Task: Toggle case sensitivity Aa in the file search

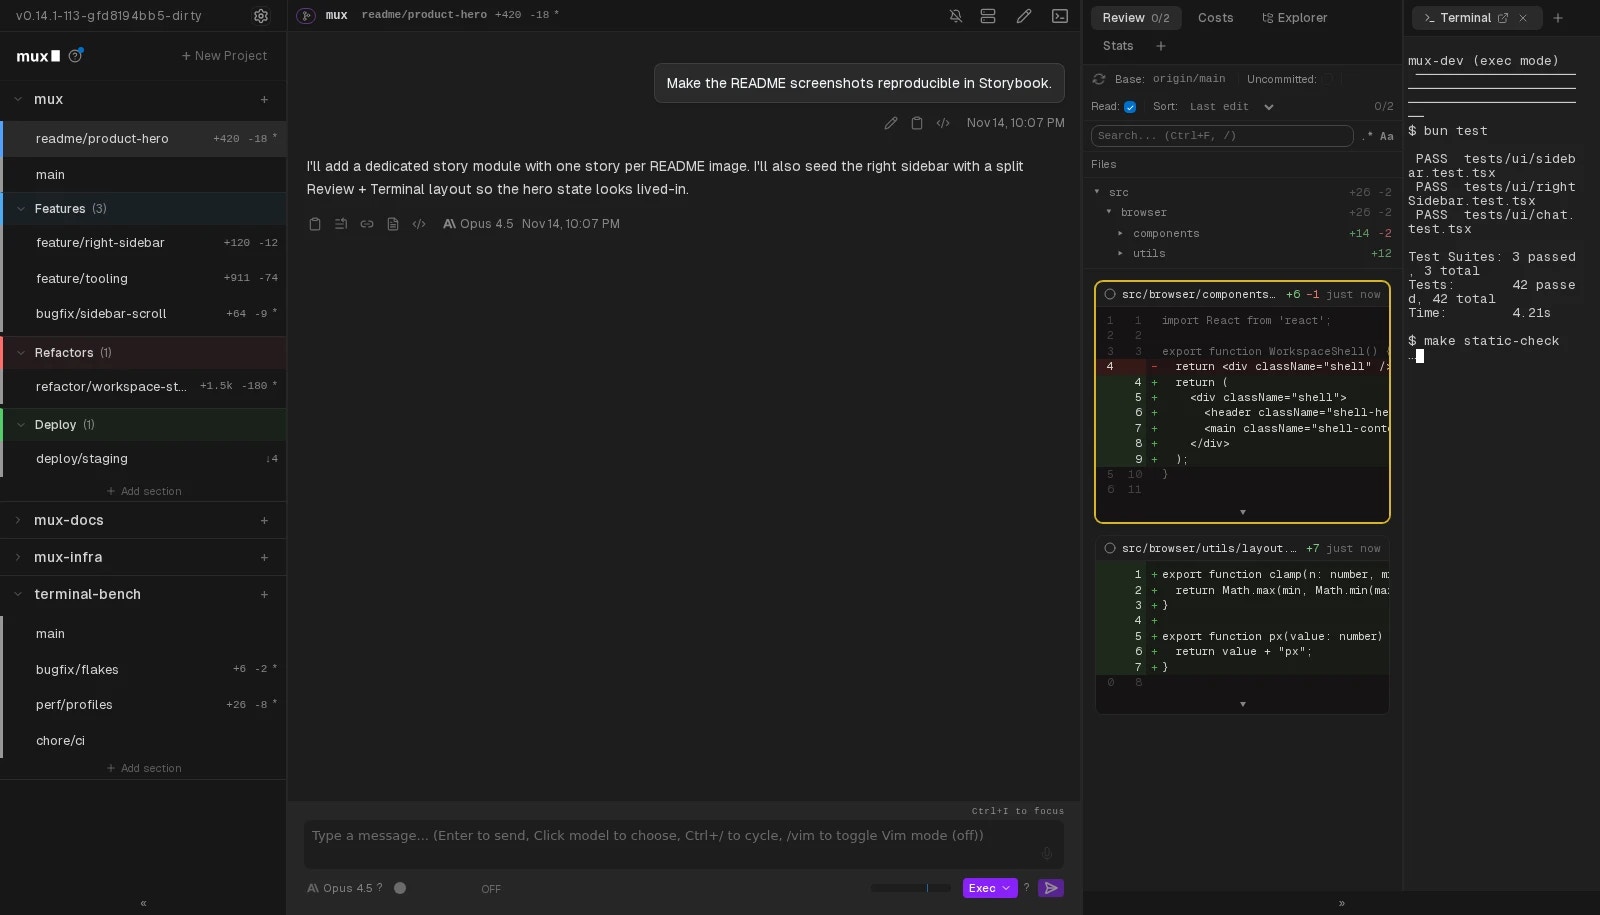Action: coord(1385,137)
